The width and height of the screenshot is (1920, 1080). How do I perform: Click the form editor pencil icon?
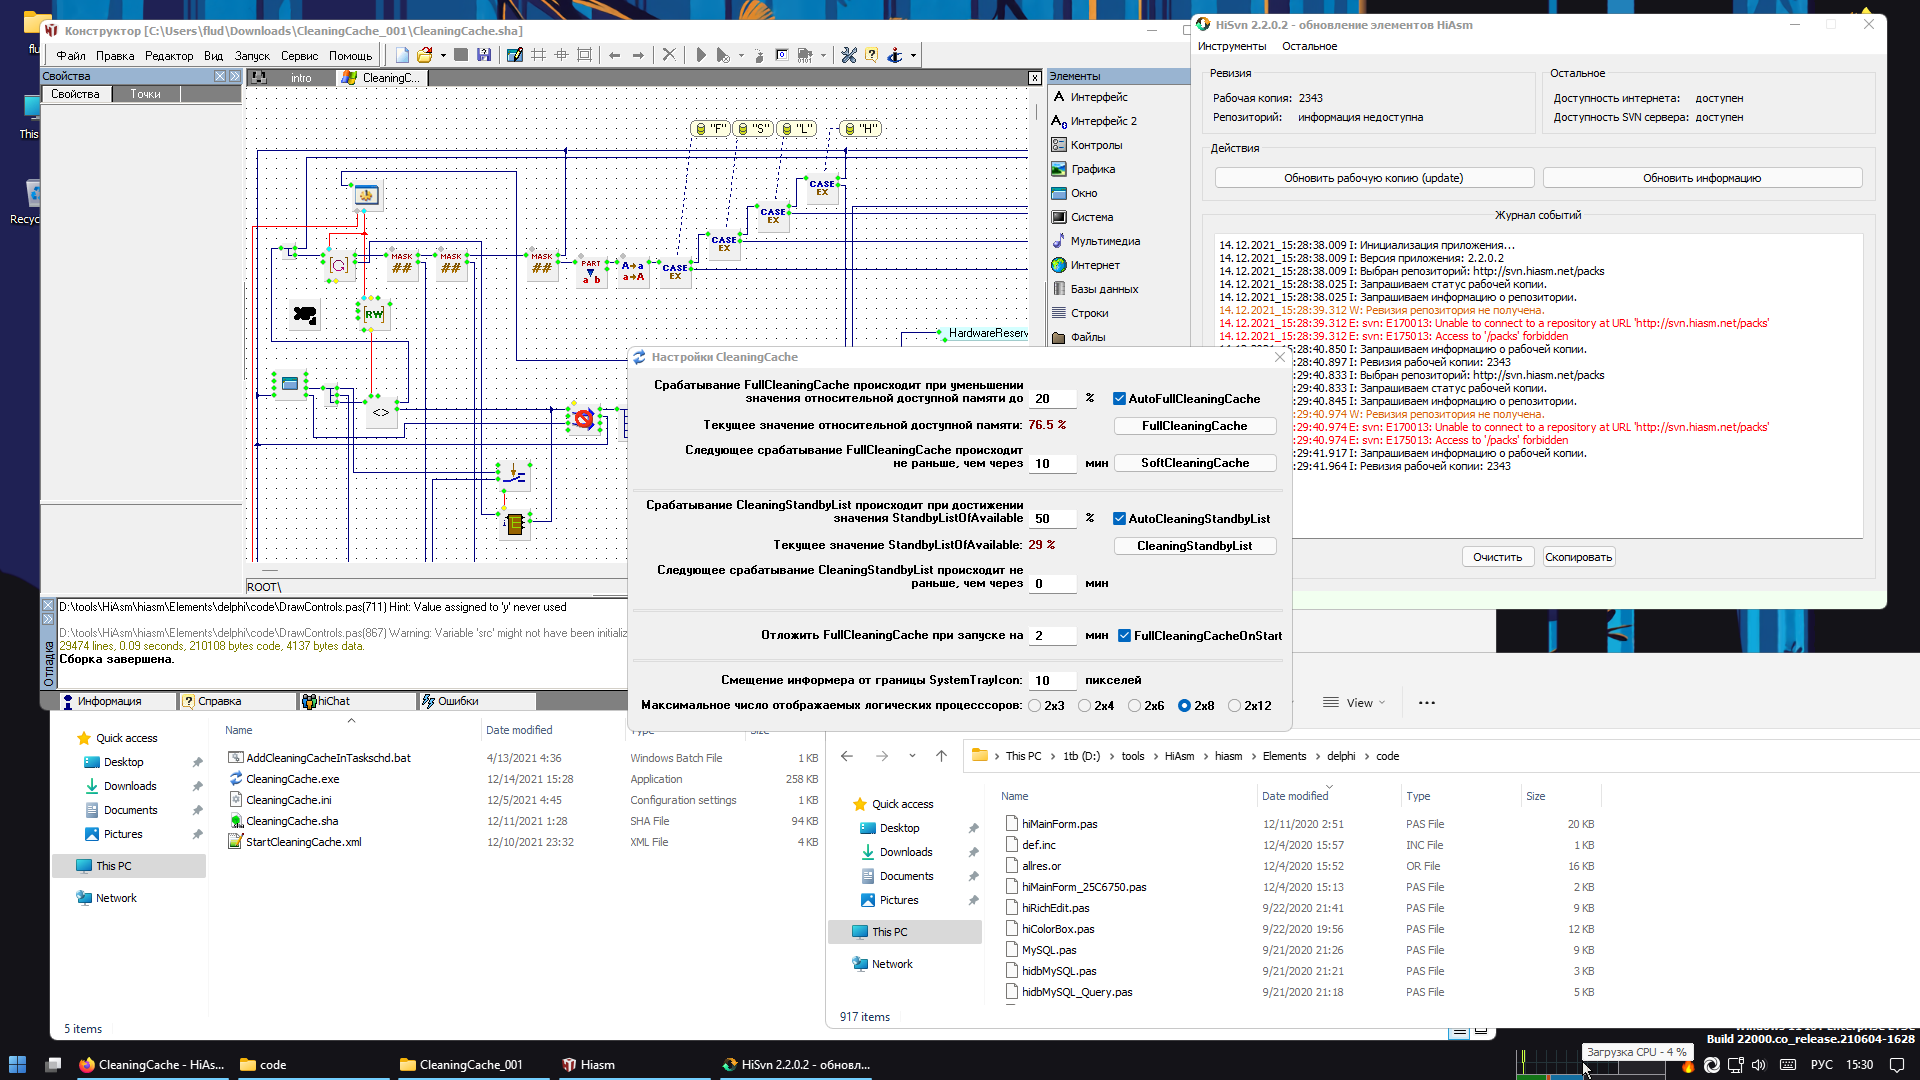click(x=514, y=55)
